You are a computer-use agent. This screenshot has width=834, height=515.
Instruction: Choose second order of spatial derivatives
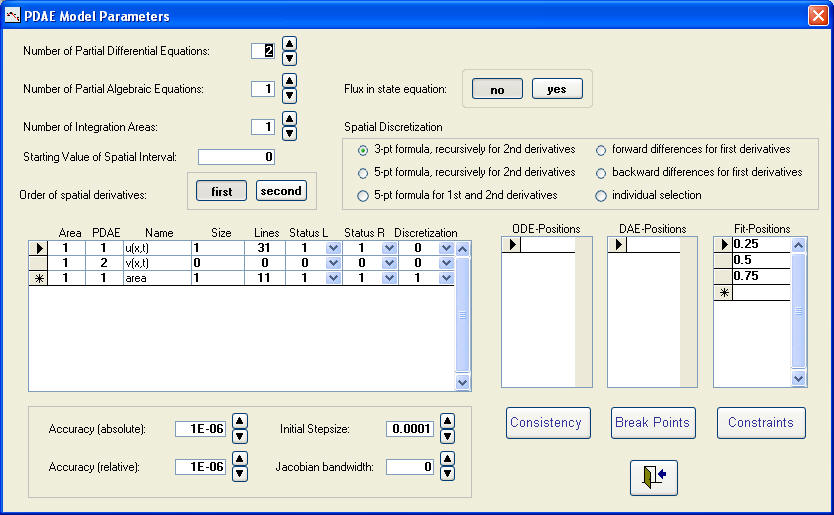click(x=281, y=191)
